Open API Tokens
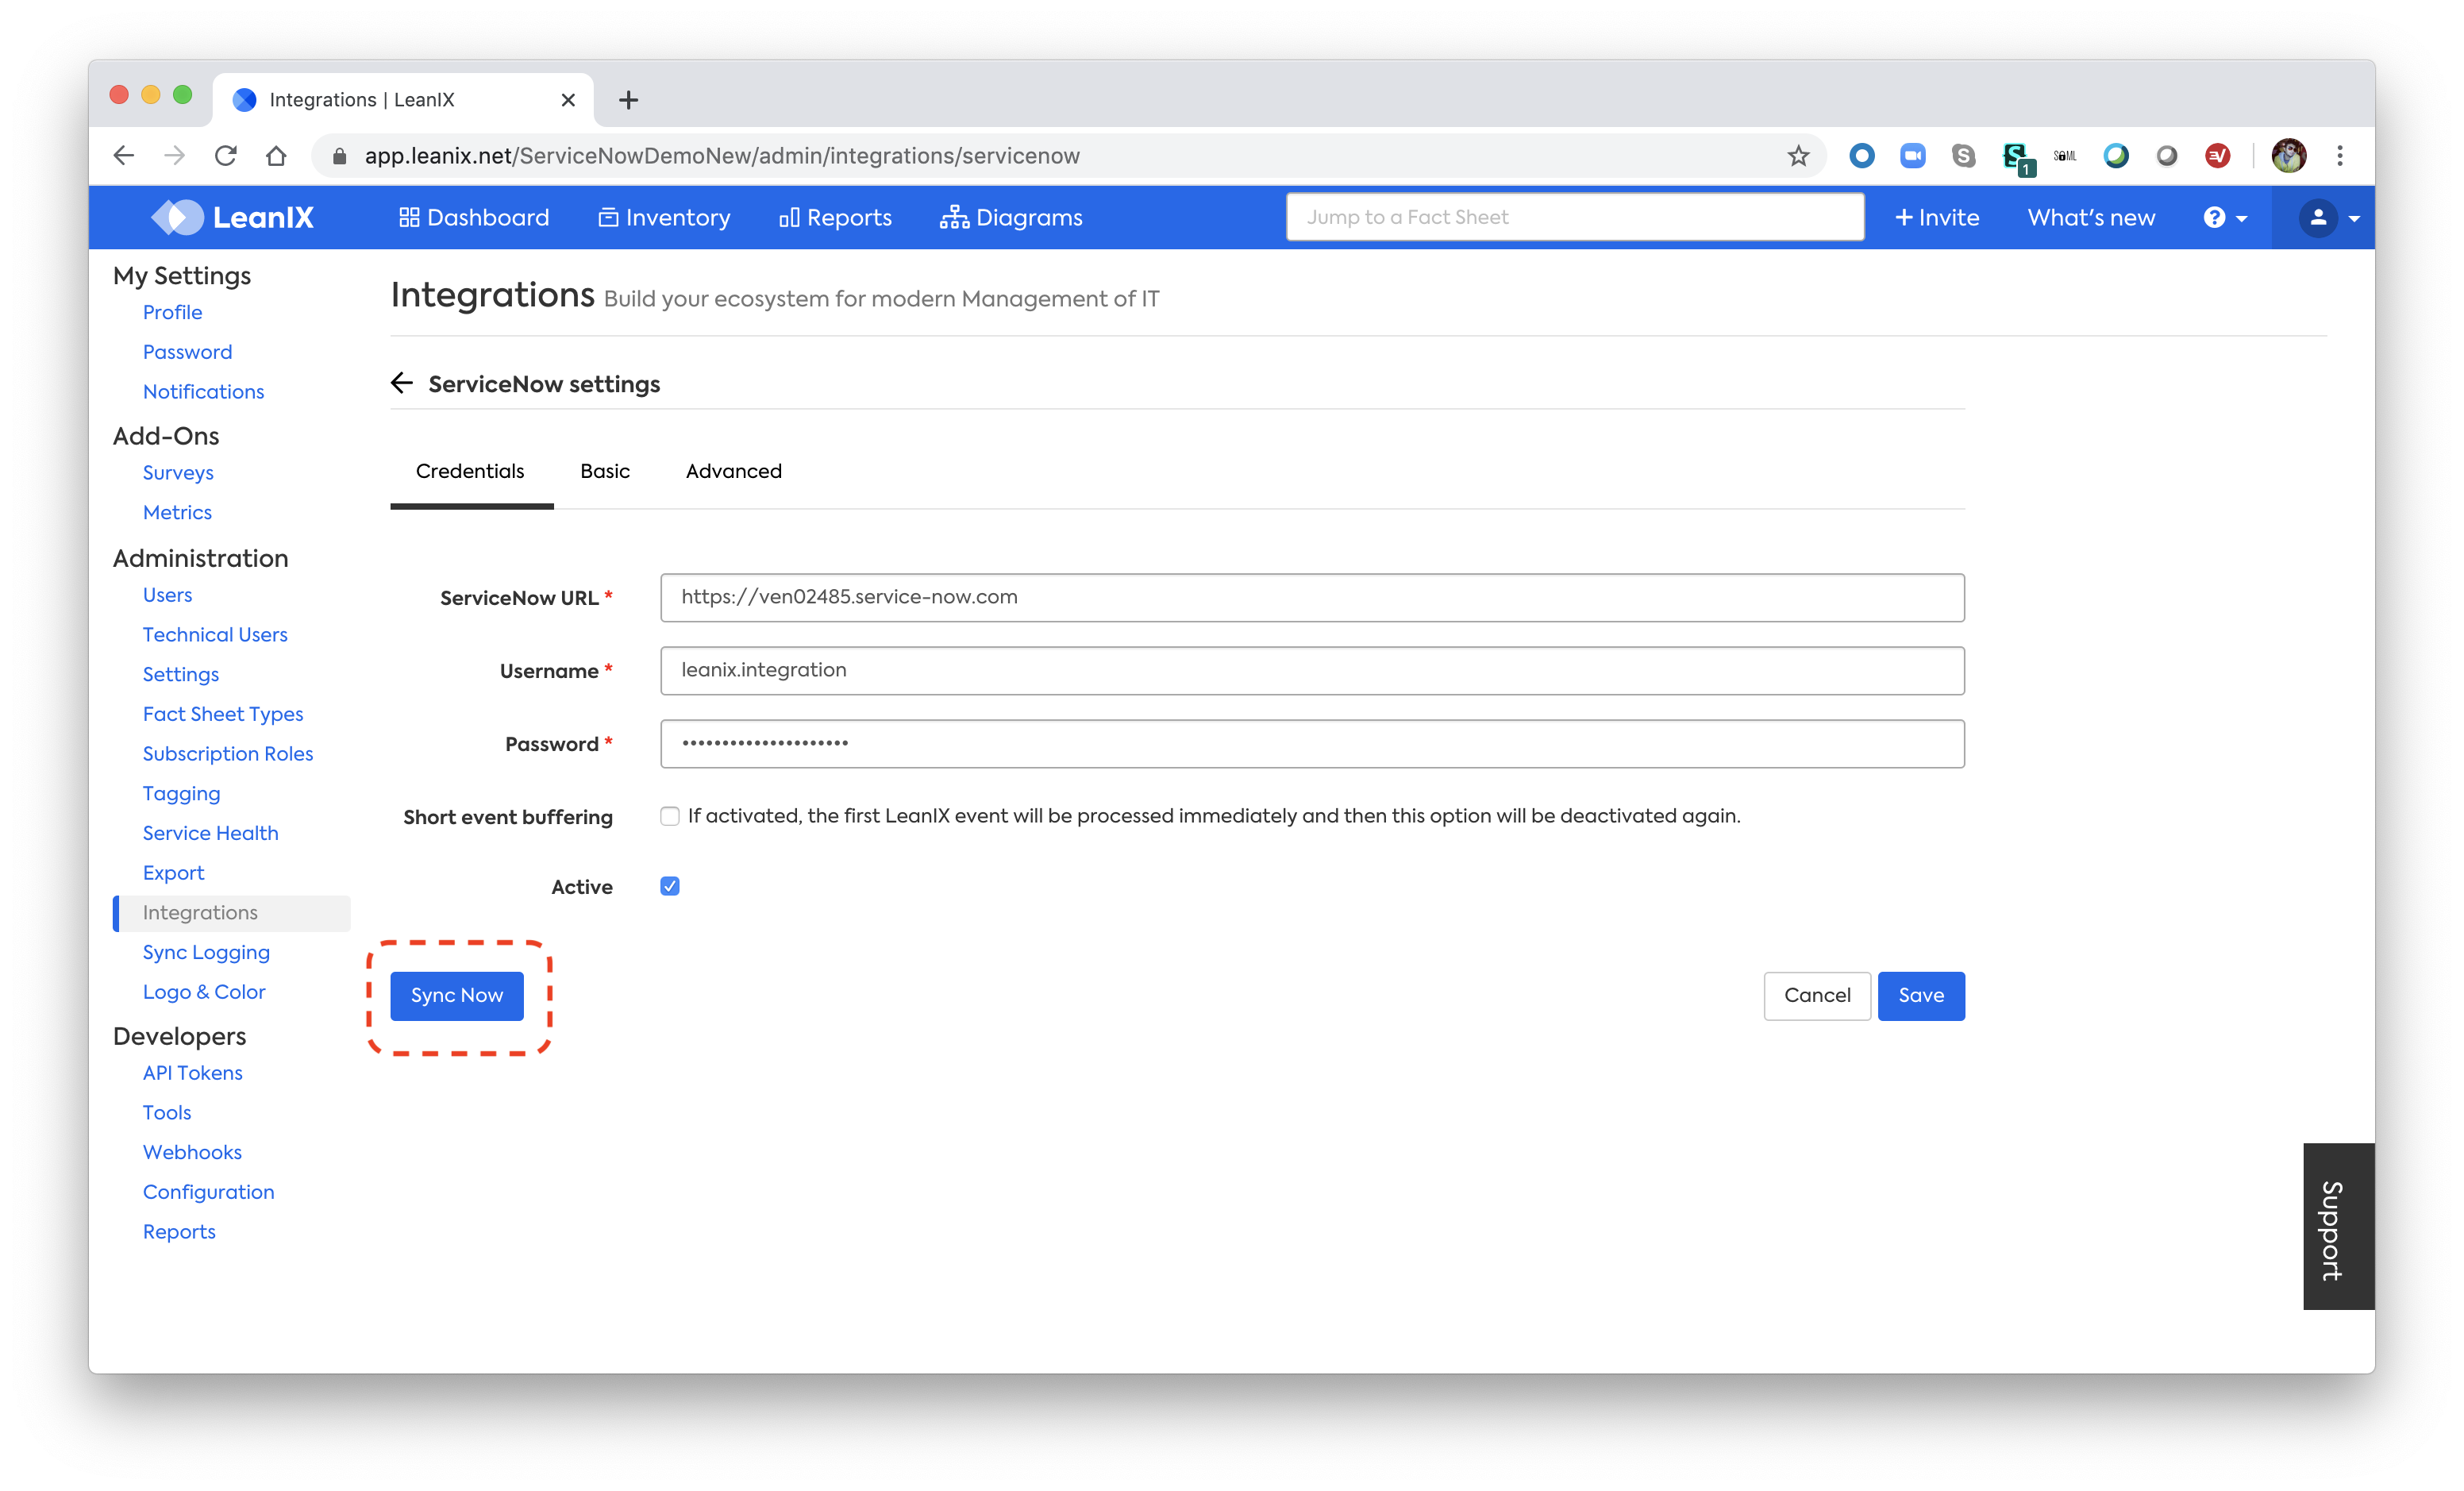The image size is (2464, 1491). [x=192, y=1073]
